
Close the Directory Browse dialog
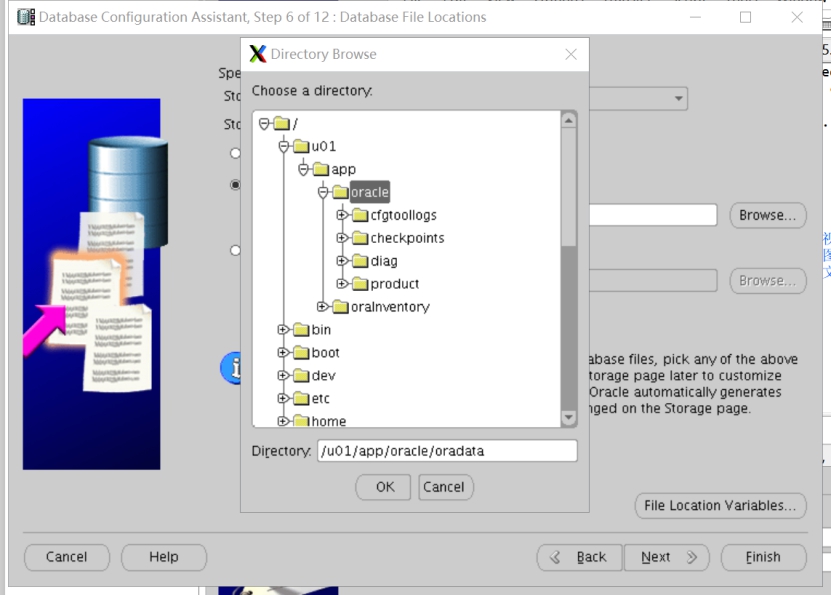pos(571,55)
